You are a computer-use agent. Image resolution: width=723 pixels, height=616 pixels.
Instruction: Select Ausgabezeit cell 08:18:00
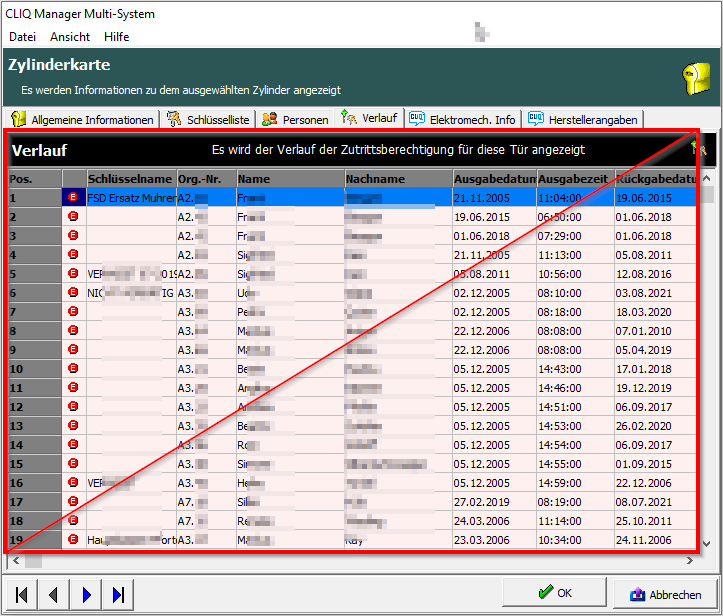pos(575,312)
